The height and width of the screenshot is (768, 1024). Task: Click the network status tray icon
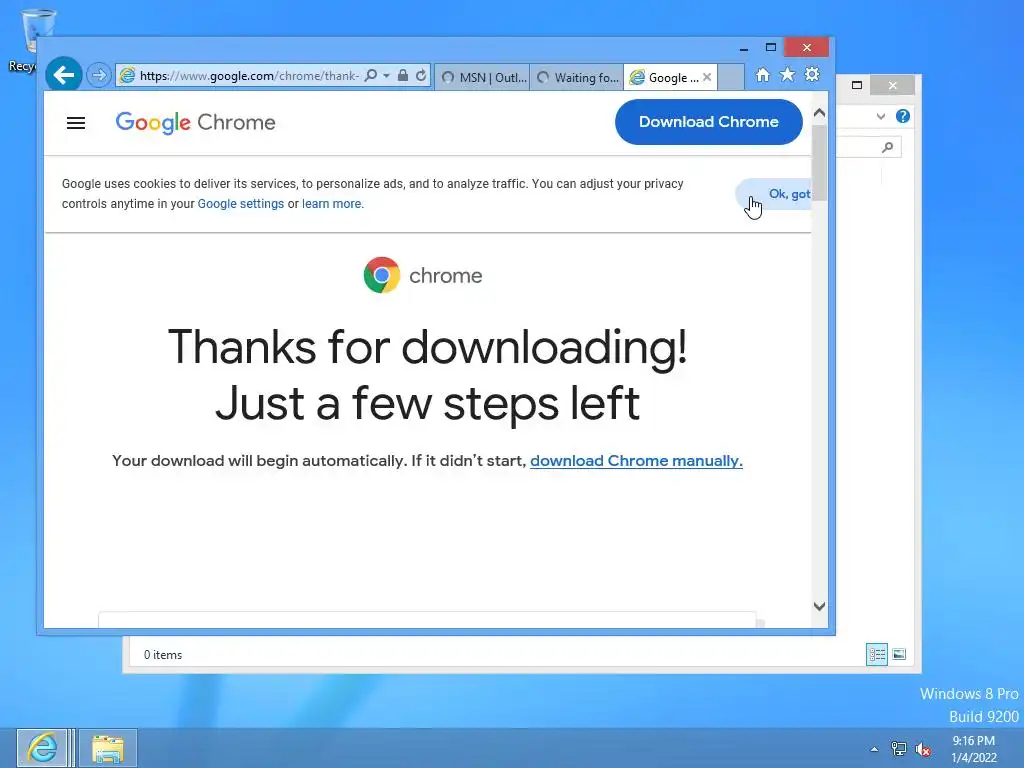(x=899, y=749)
